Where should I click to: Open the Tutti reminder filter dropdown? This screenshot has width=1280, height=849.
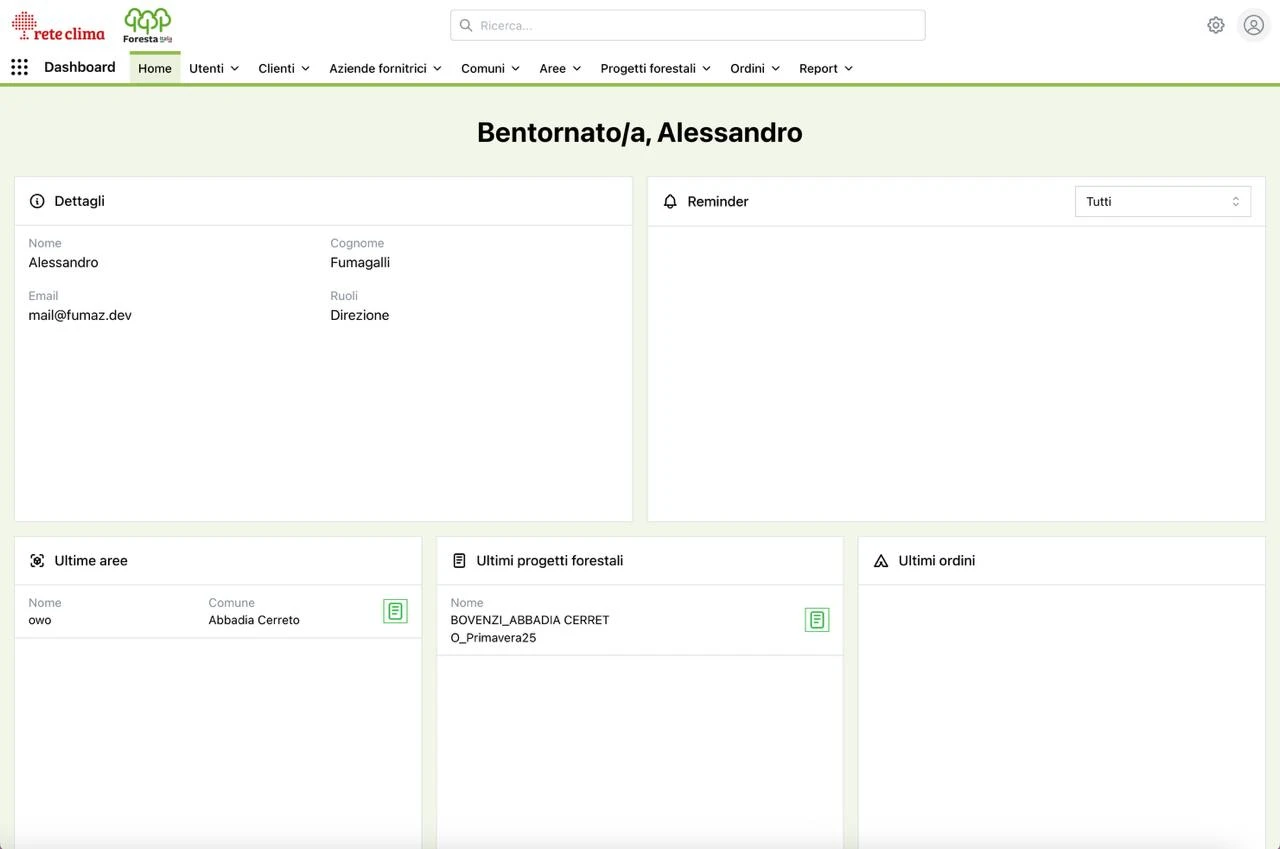click(1162, 201)
